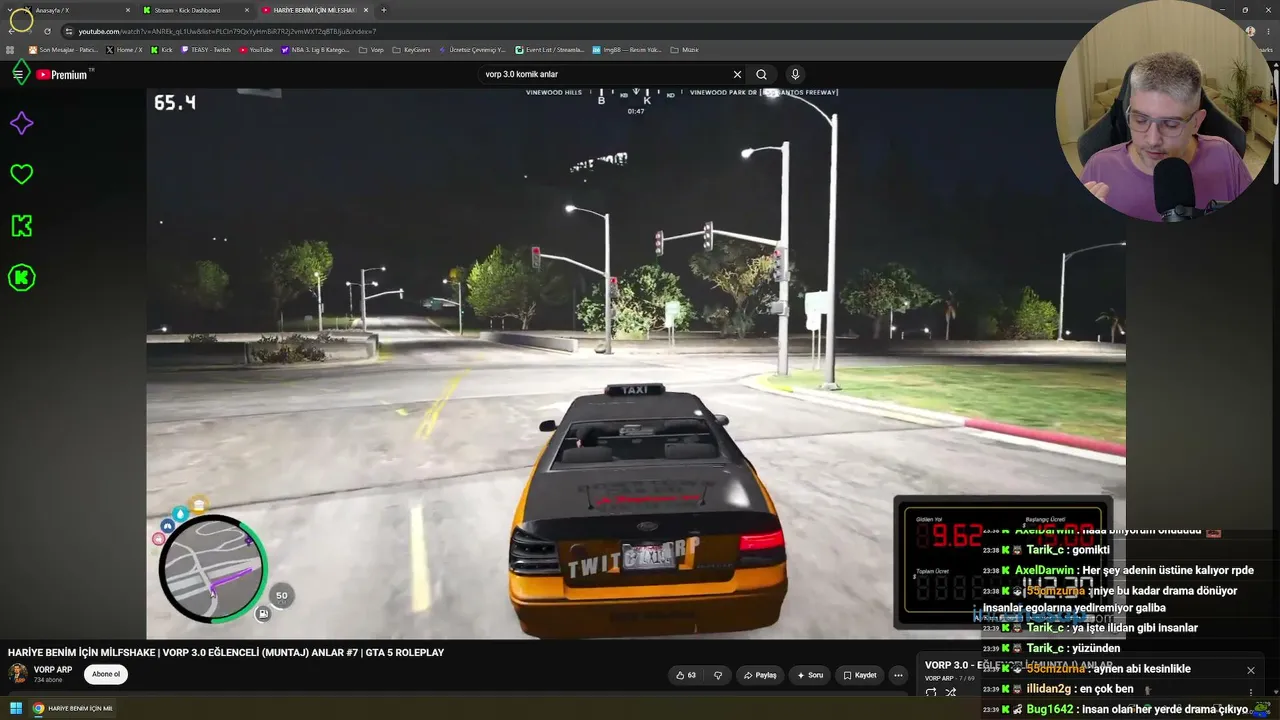Viewport: 1280px width, 720px height.
Task: Open the tab search dropdown arrow
Action: [8, 10]
